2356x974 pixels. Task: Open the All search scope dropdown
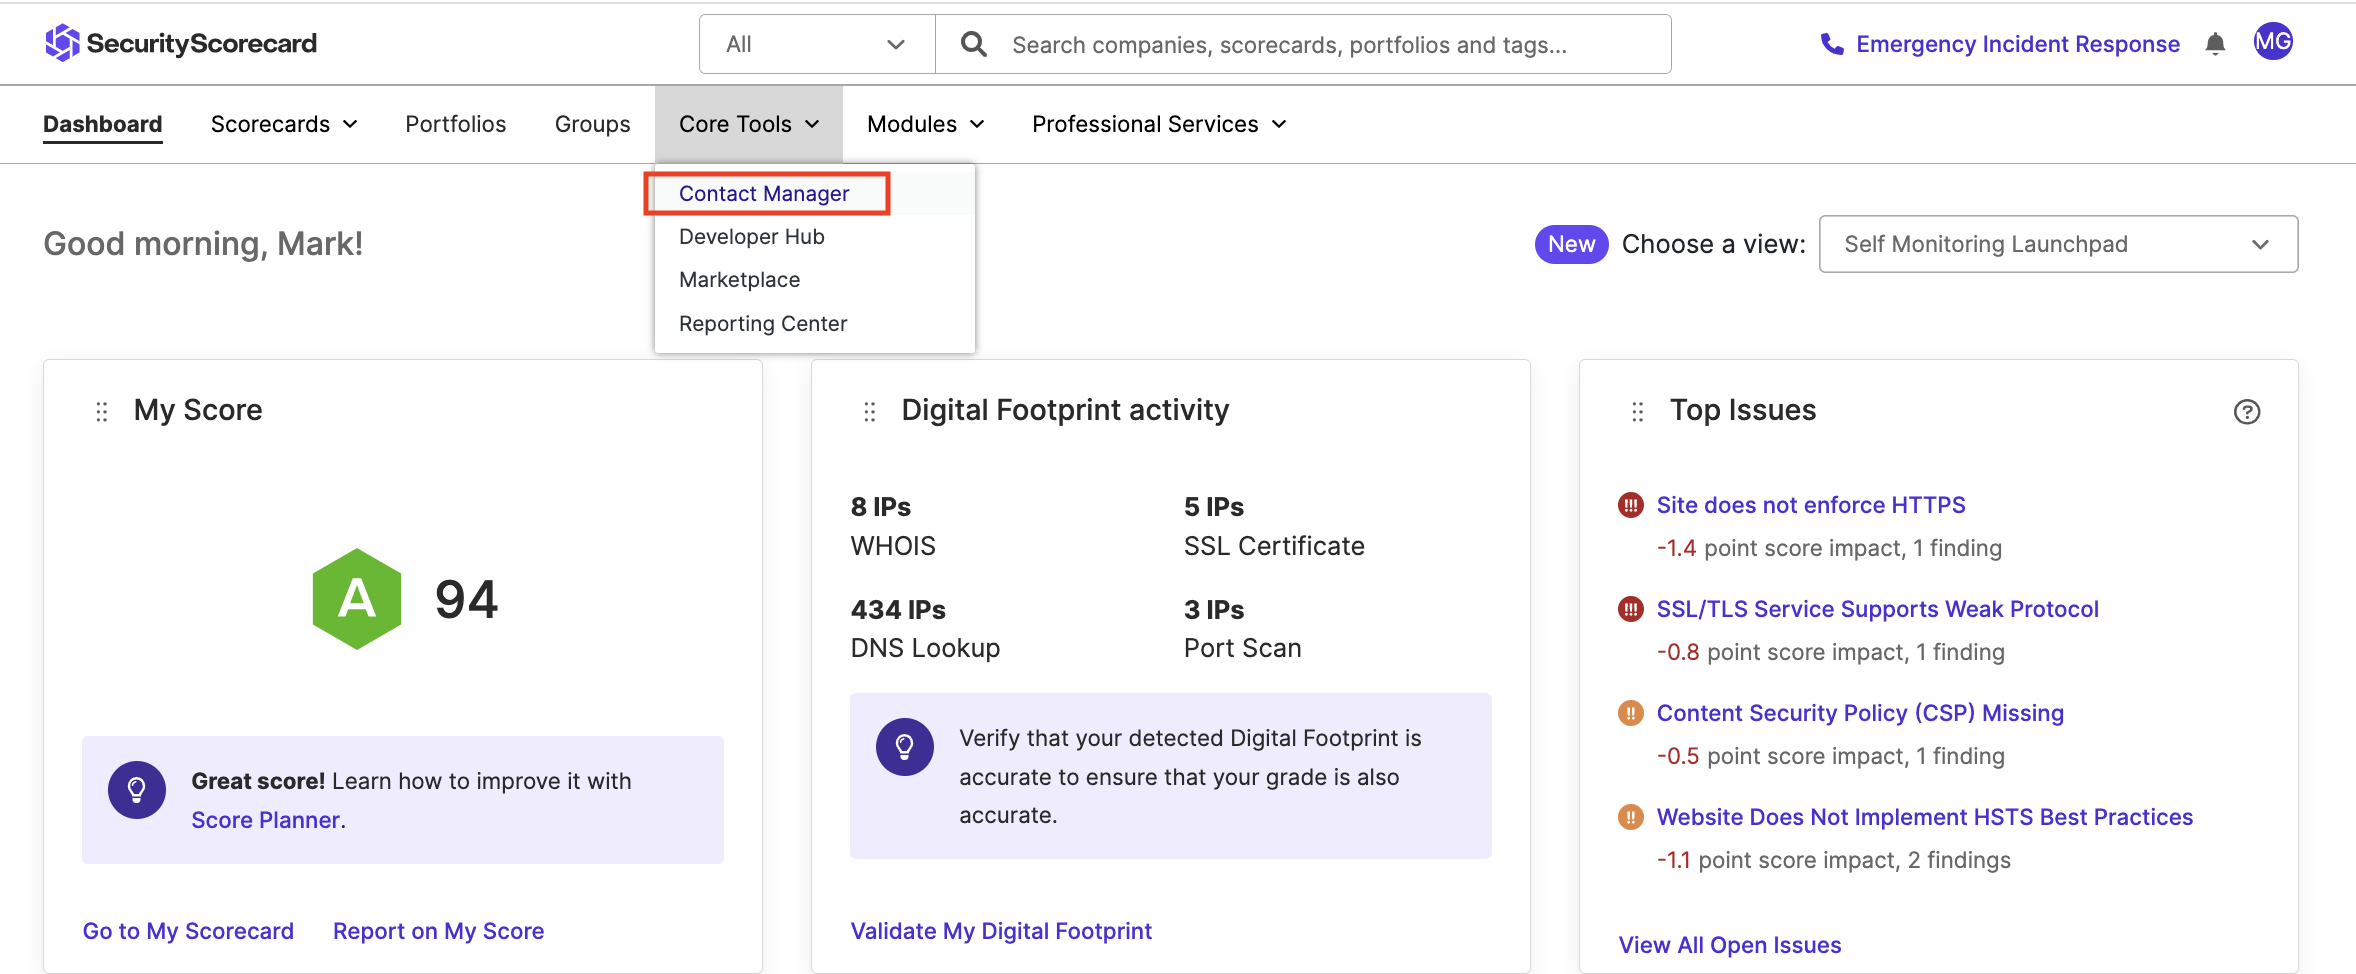click(817, 44)
